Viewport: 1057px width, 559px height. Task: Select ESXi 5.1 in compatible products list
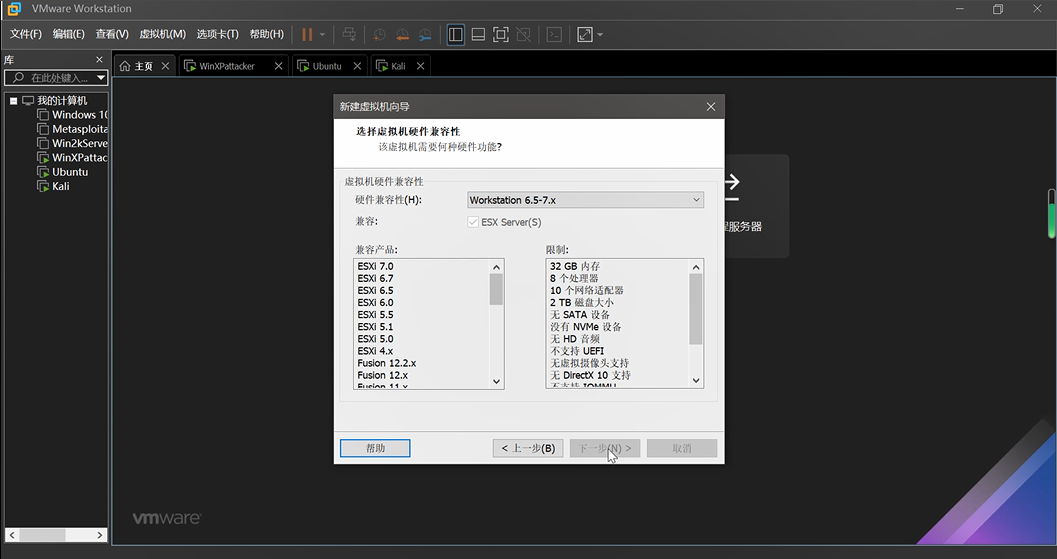pos(375,327)
